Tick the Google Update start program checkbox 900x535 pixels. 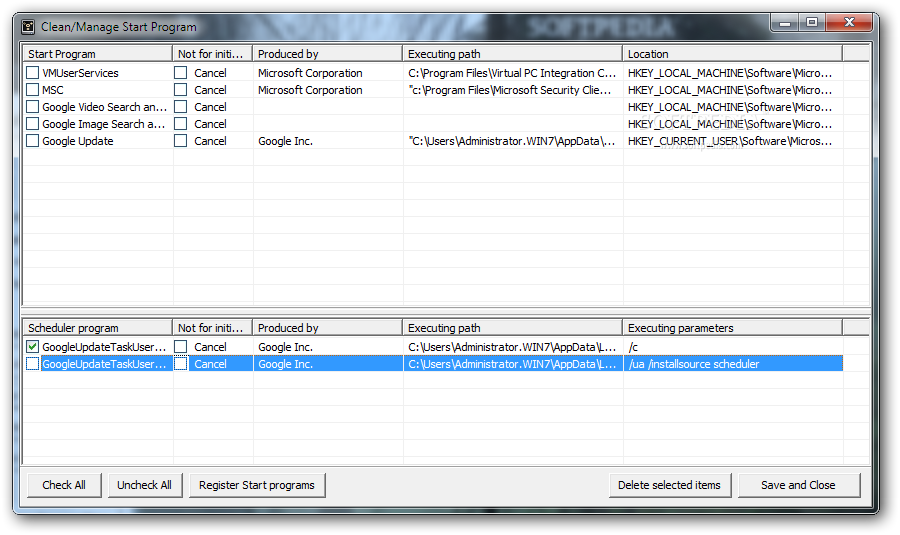[33, 141]
